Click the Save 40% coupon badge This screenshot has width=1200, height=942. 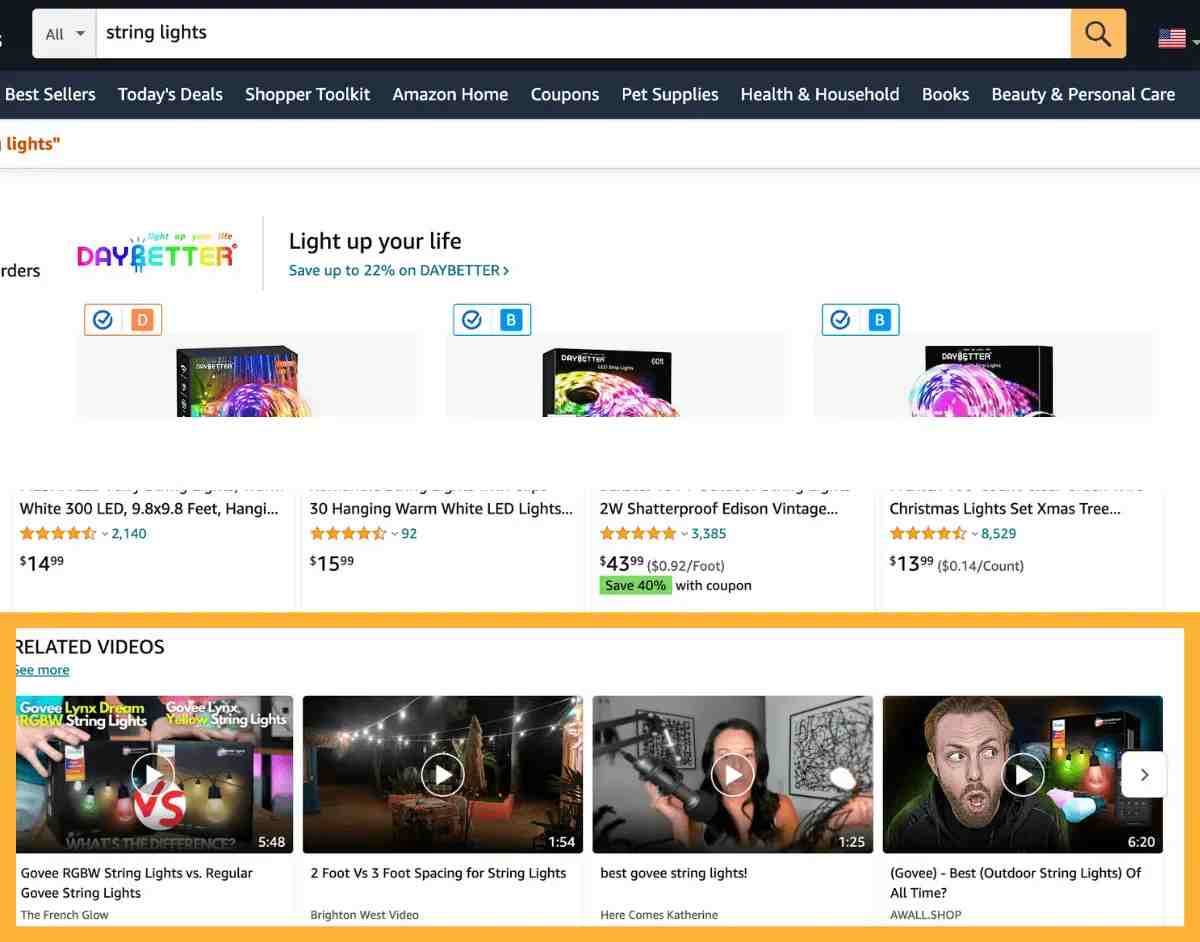point(635,586)
